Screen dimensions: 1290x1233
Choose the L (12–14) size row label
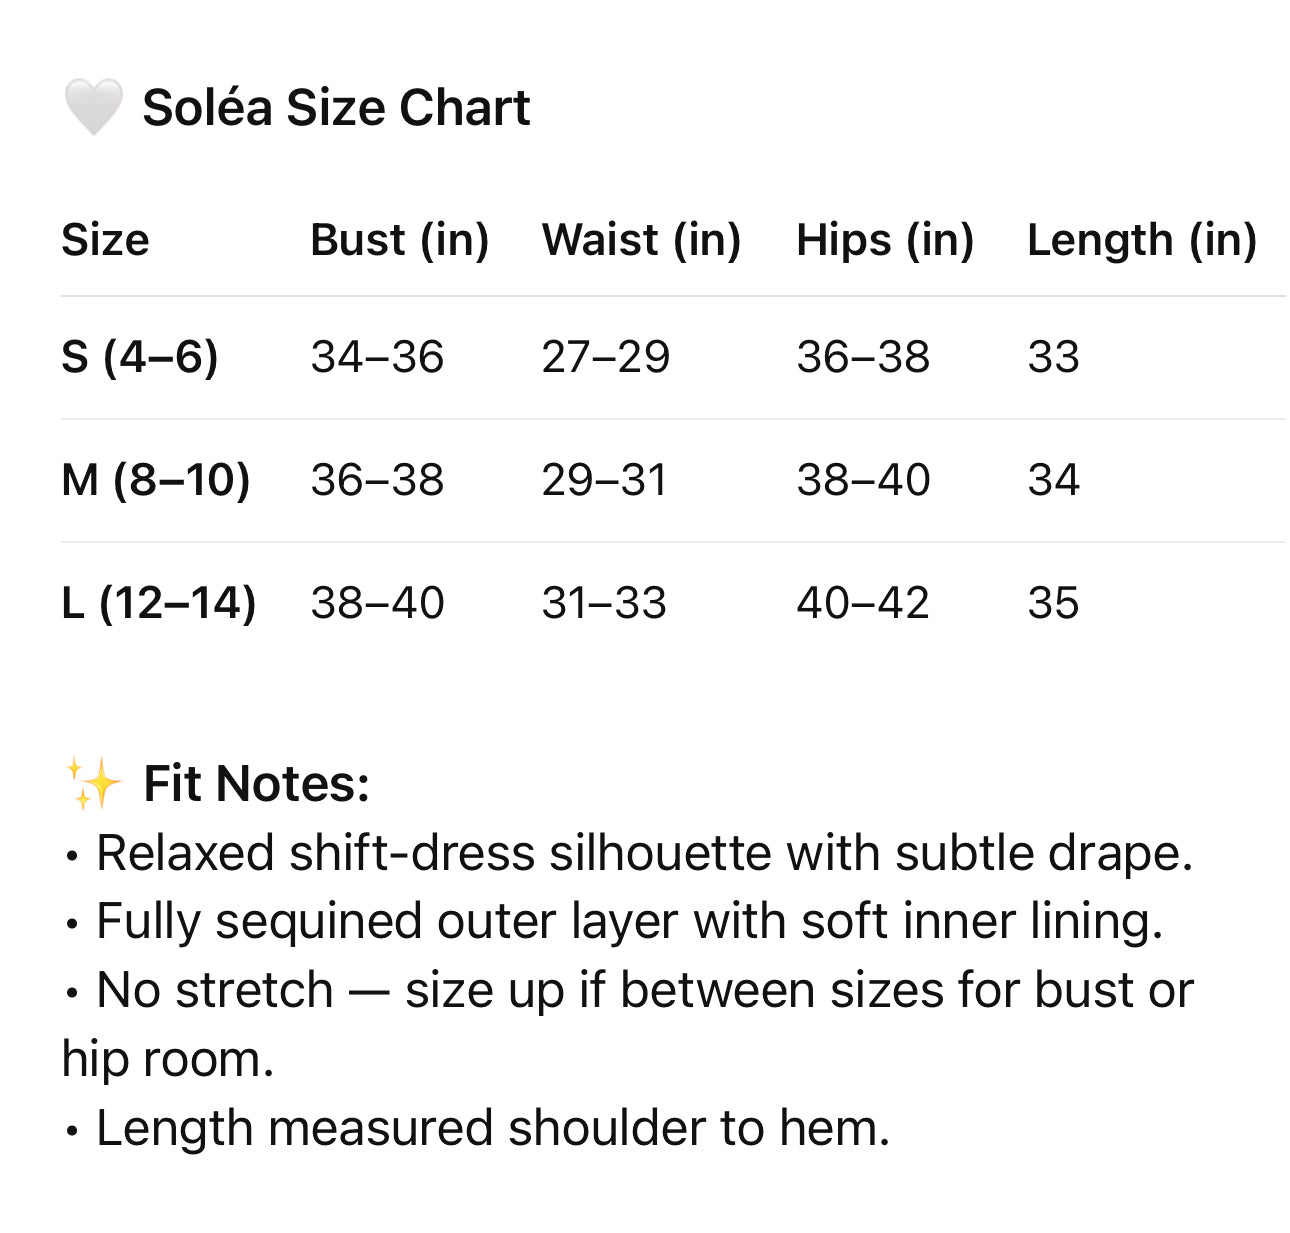[158, 603]
